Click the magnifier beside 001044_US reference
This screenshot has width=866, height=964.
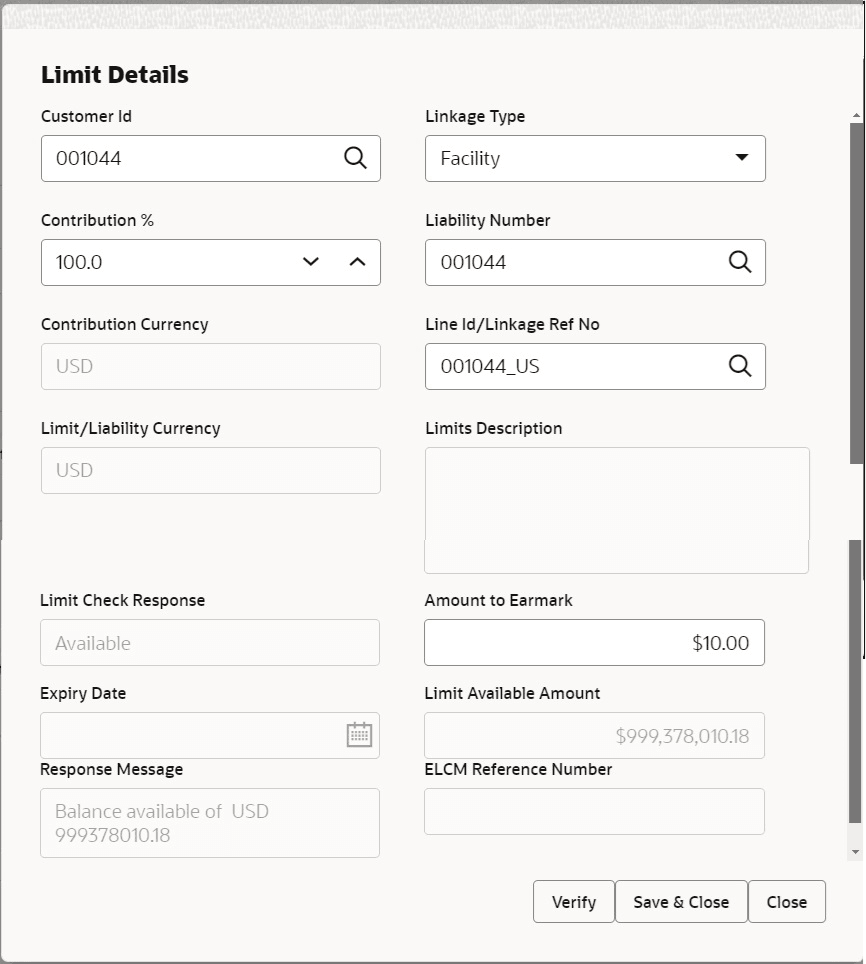coord(740,366)
